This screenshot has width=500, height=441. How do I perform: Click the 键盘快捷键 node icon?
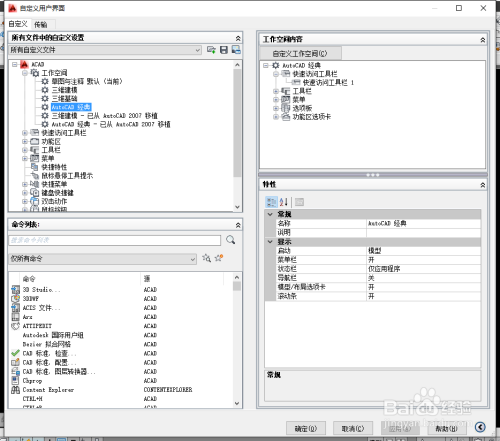pos(35,192)
